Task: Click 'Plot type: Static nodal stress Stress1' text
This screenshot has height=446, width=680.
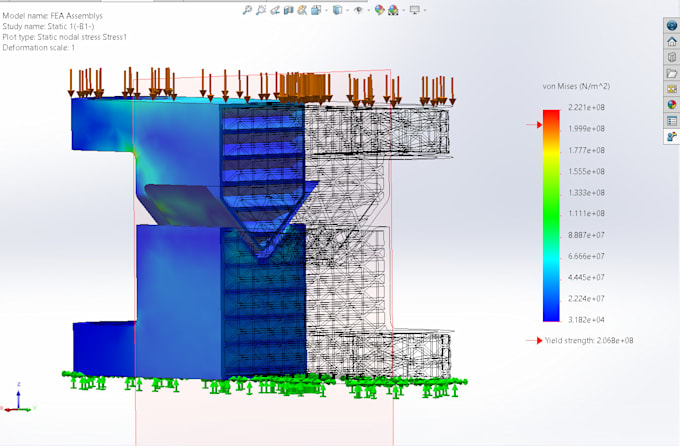Action: [65, 37]
